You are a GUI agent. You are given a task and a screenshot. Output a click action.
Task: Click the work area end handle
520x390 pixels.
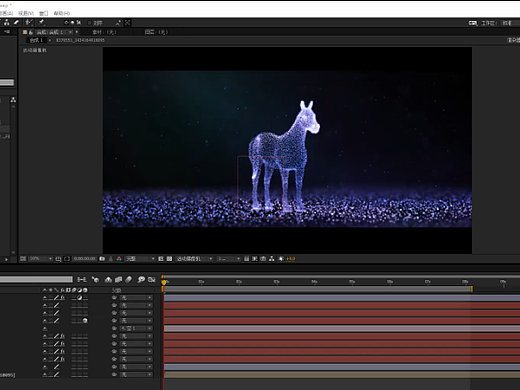[x=472, y=289]
